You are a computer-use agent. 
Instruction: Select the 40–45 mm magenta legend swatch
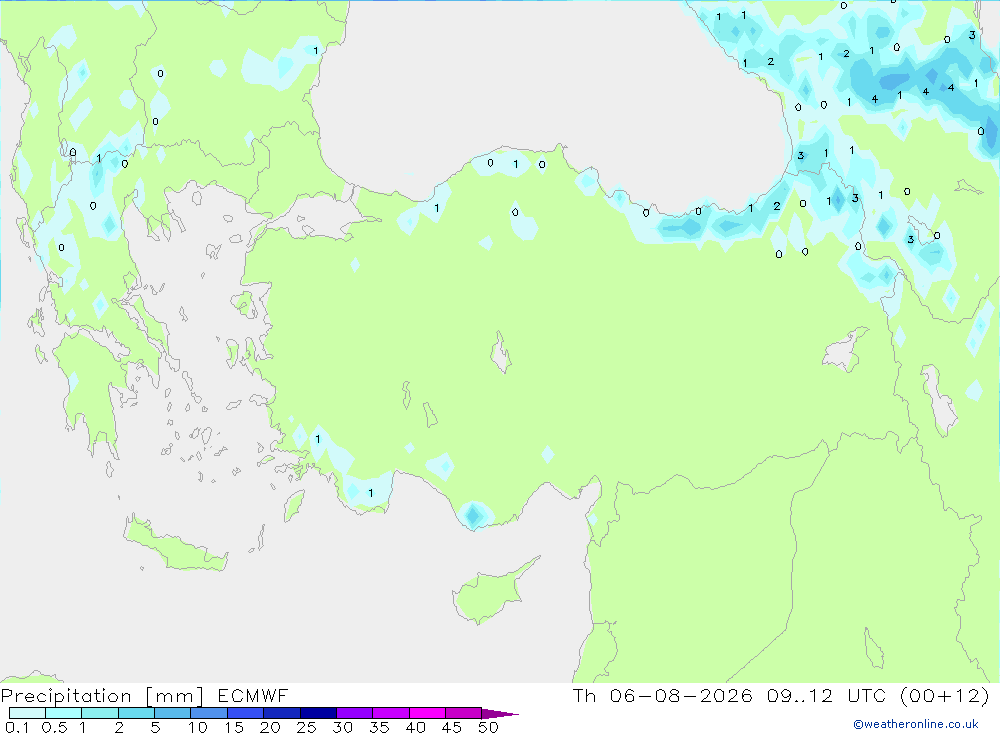click(427, 713)
